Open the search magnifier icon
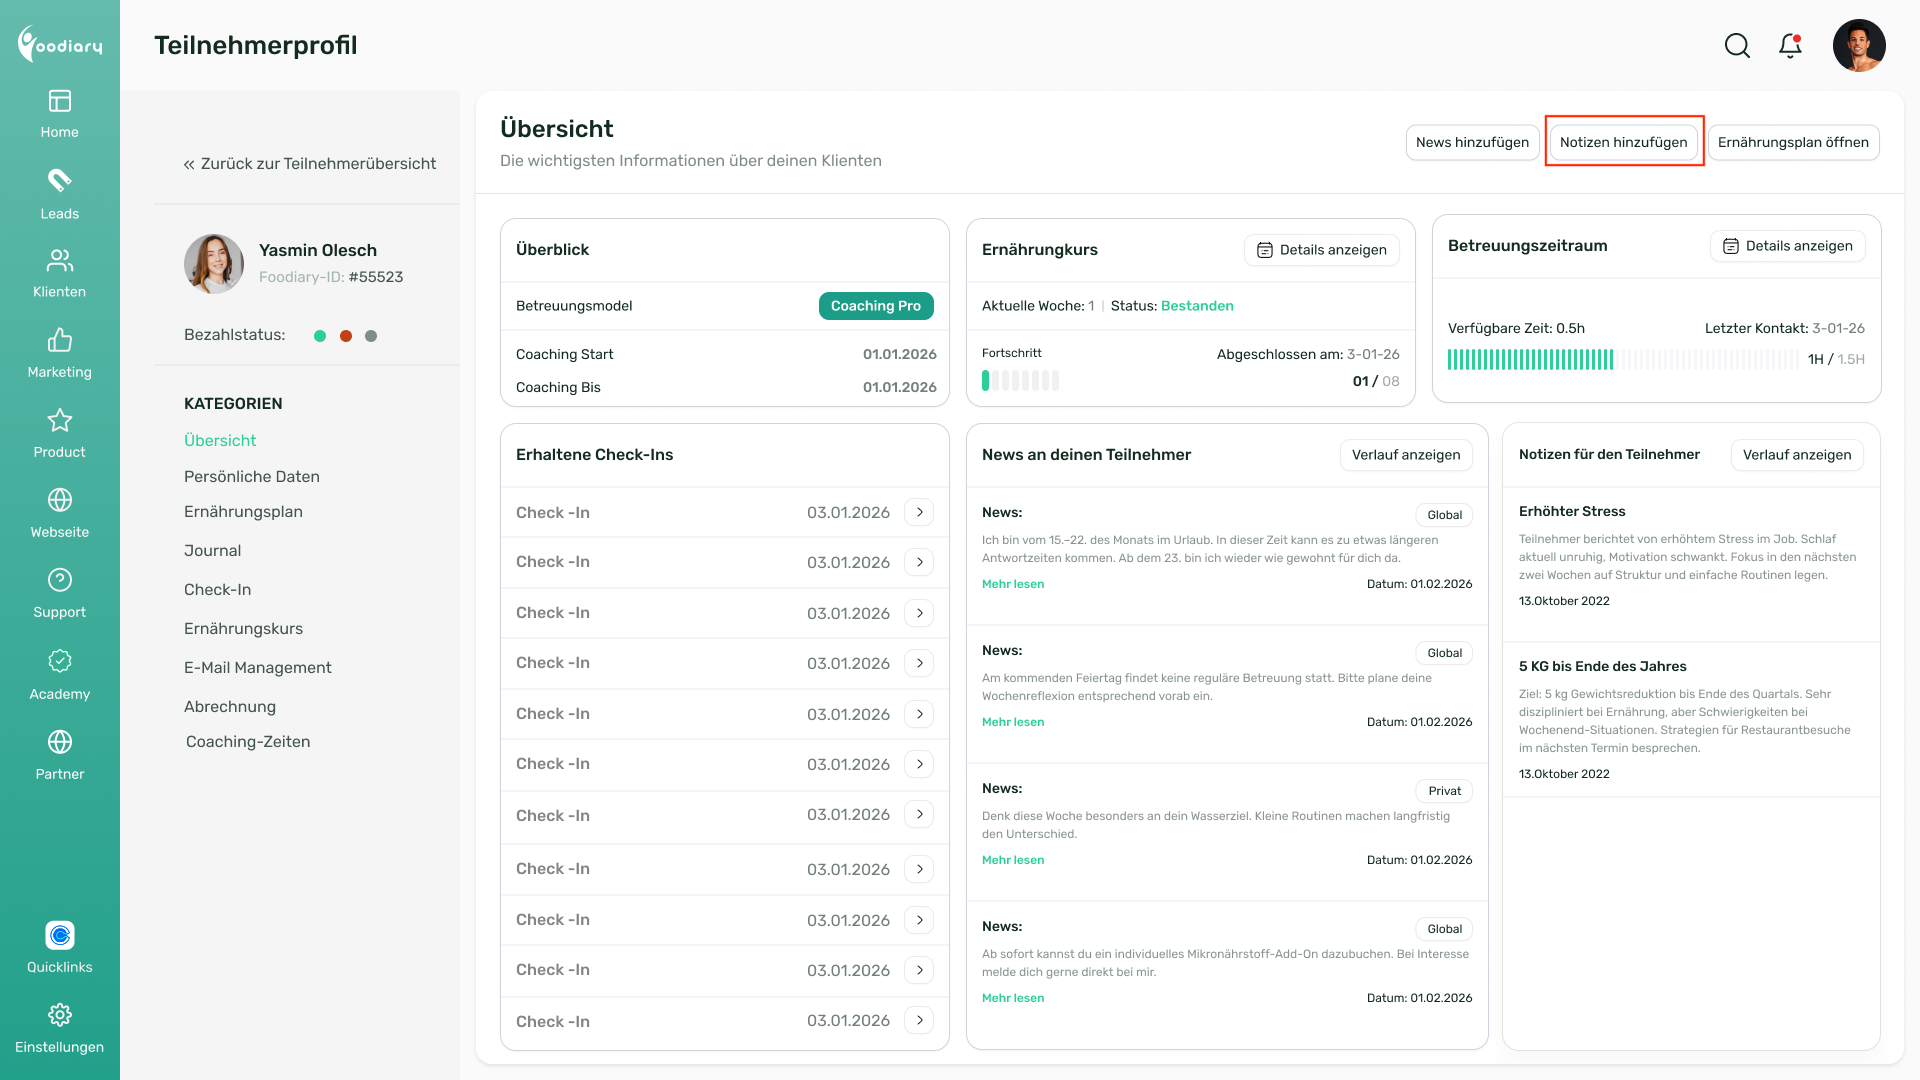1920x1080 pixels. click(x=1737, y=46)
